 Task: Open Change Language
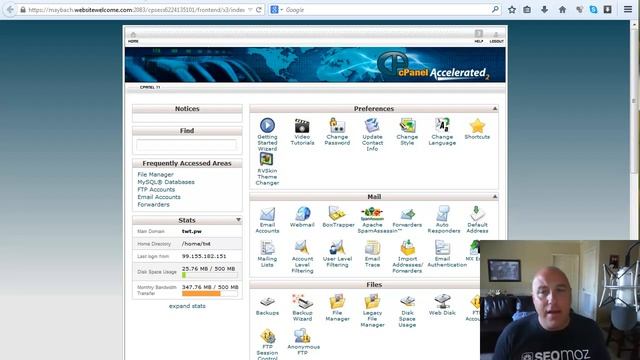click(x=442, y=126)
